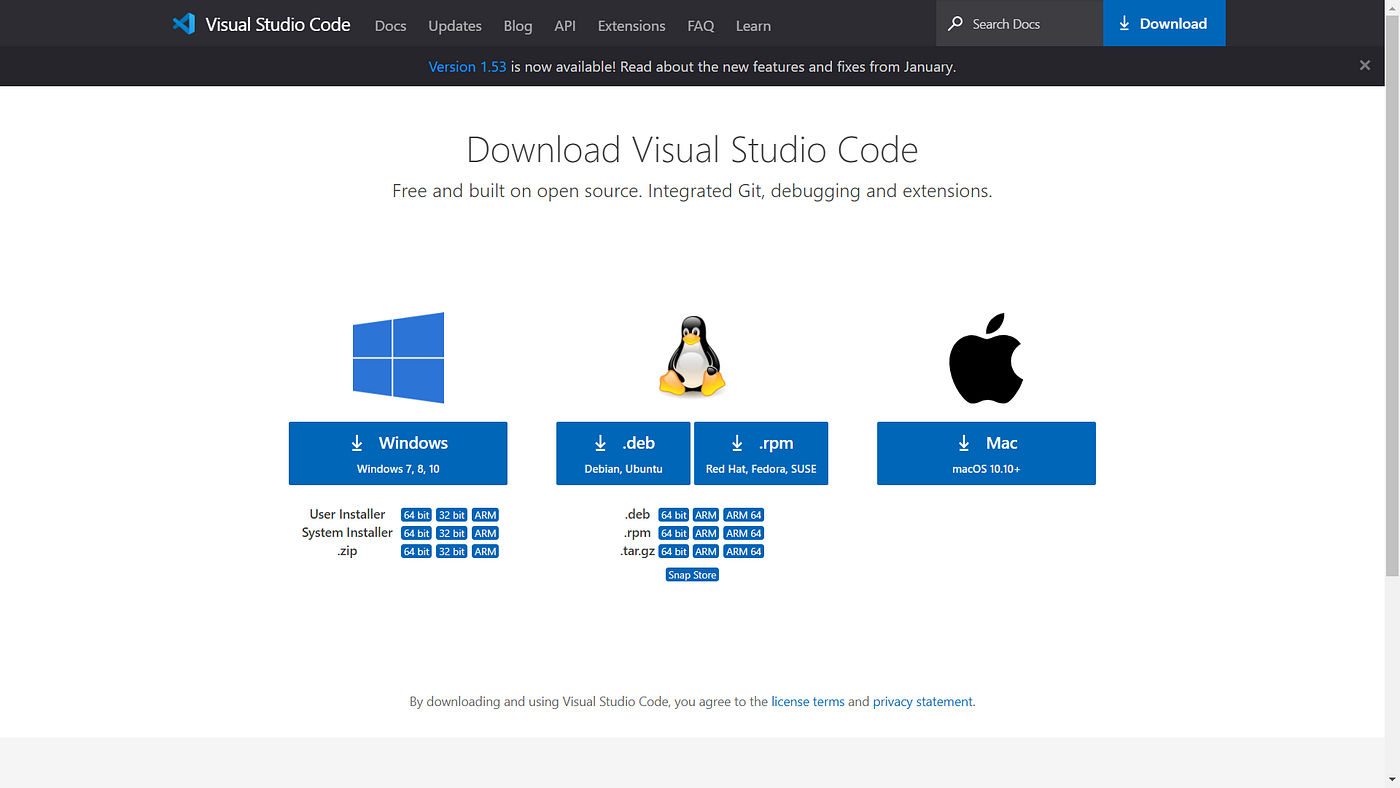Click the Visual Studio Code logo
The image size is (1400, 788).
(184, 23)
